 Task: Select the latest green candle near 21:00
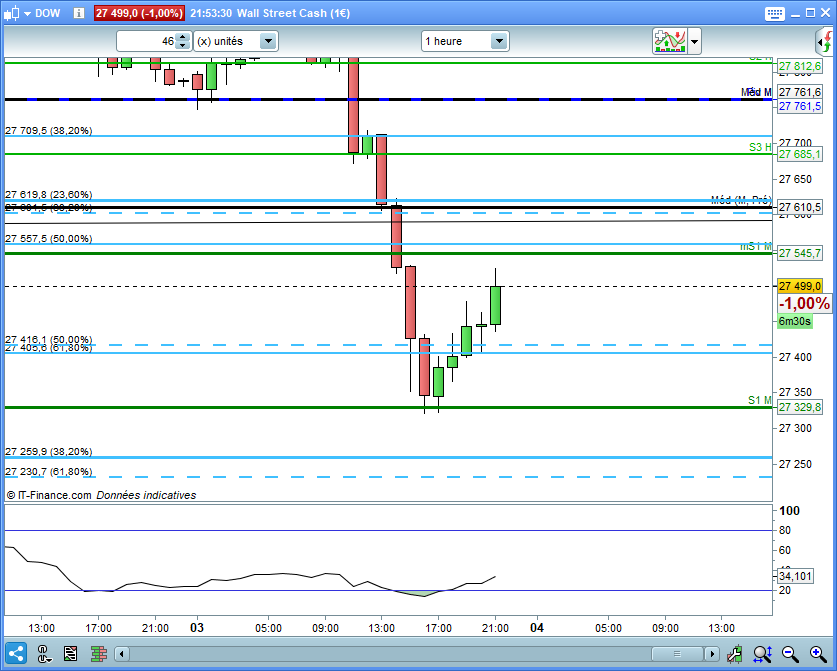coord(495,305)
